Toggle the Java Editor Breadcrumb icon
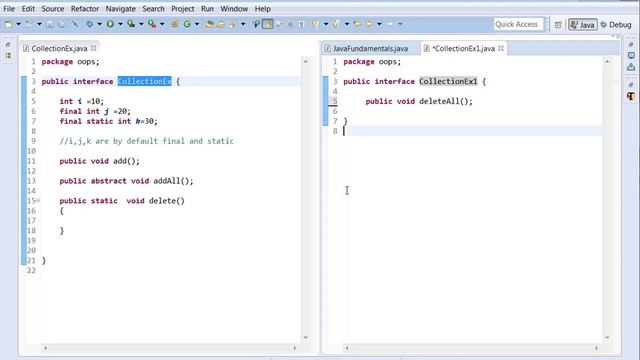Screen dimensions: 640x360 pos(256,24)
